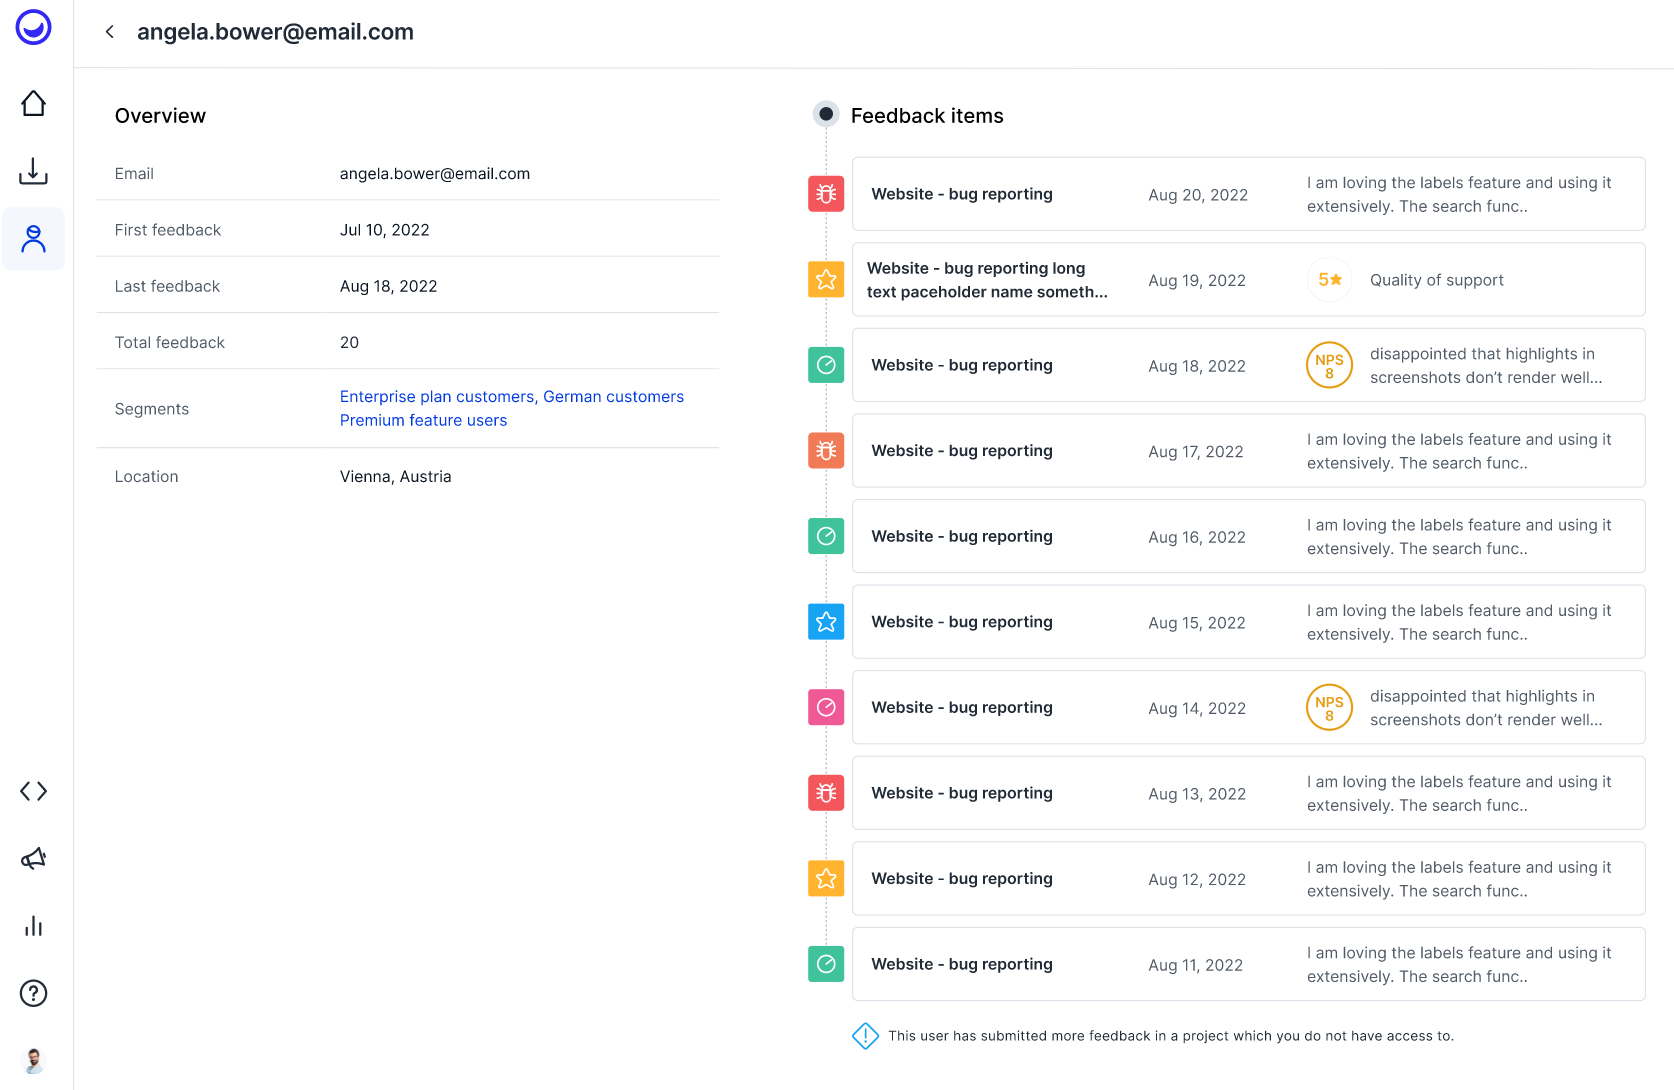Click the Location value Vienna, Austria

[x=396, y=477]
